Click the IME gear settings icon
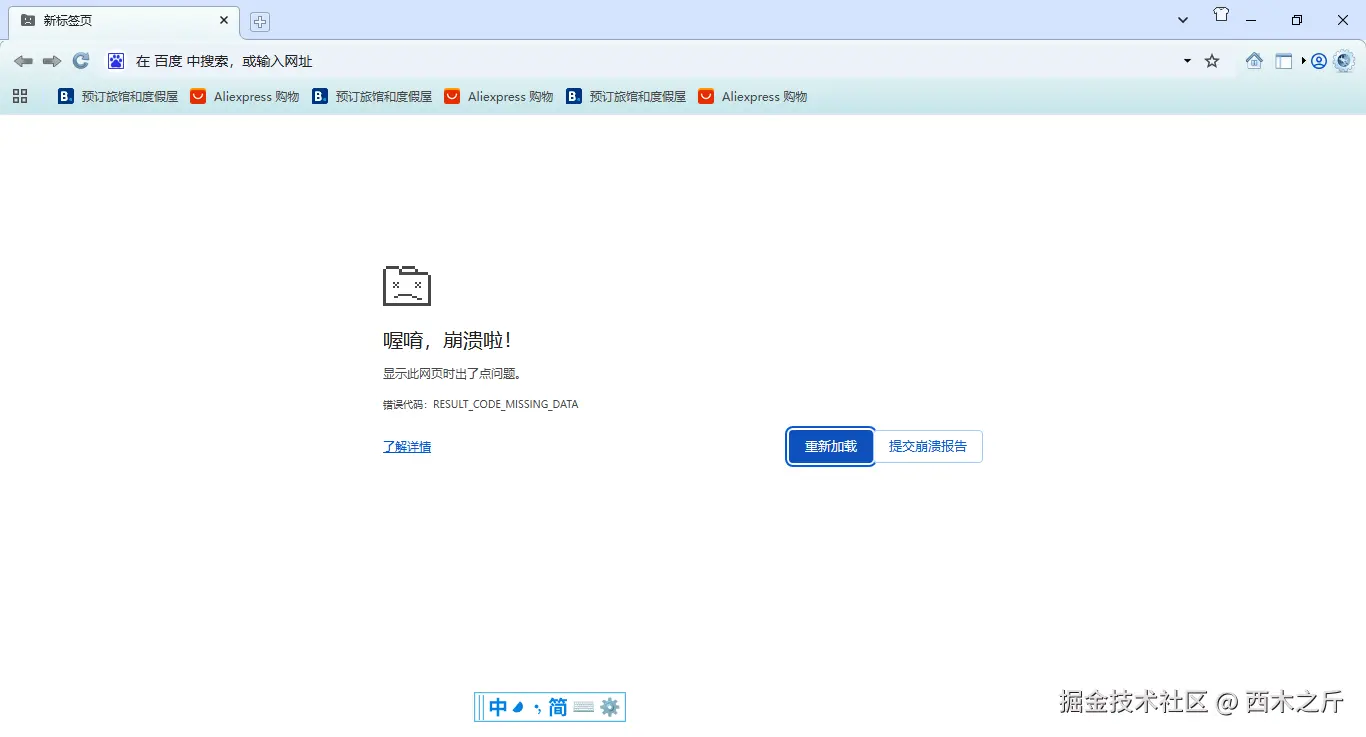 click(x=610, y=708)
